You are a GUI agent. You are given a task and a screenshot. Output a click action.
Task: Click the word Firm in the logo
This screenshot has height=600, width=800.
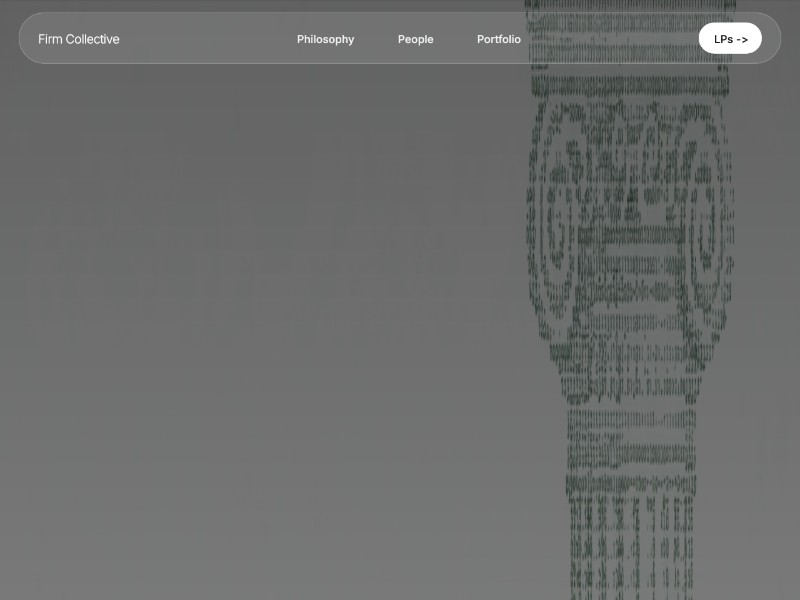tap(49, 39)
